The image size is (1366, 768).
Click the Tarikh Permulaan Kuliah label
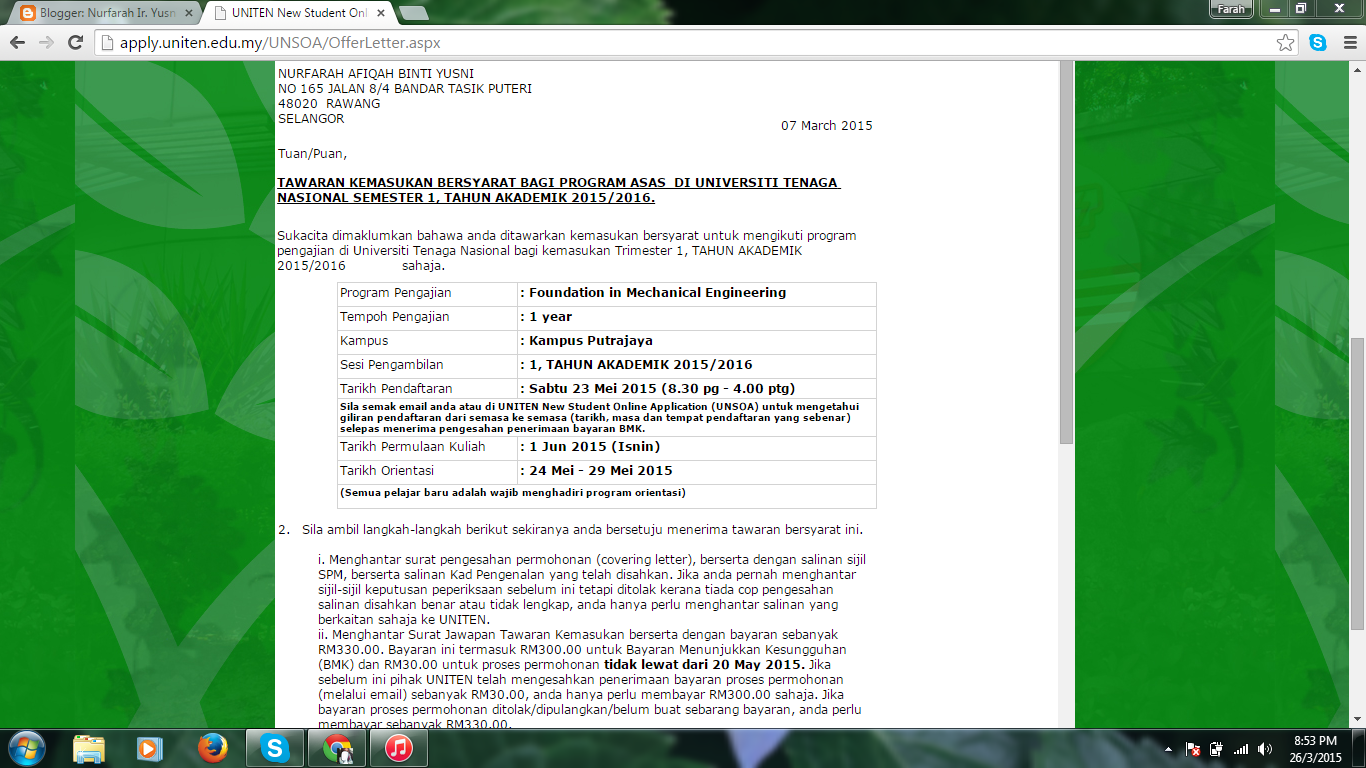coord(413,446)
